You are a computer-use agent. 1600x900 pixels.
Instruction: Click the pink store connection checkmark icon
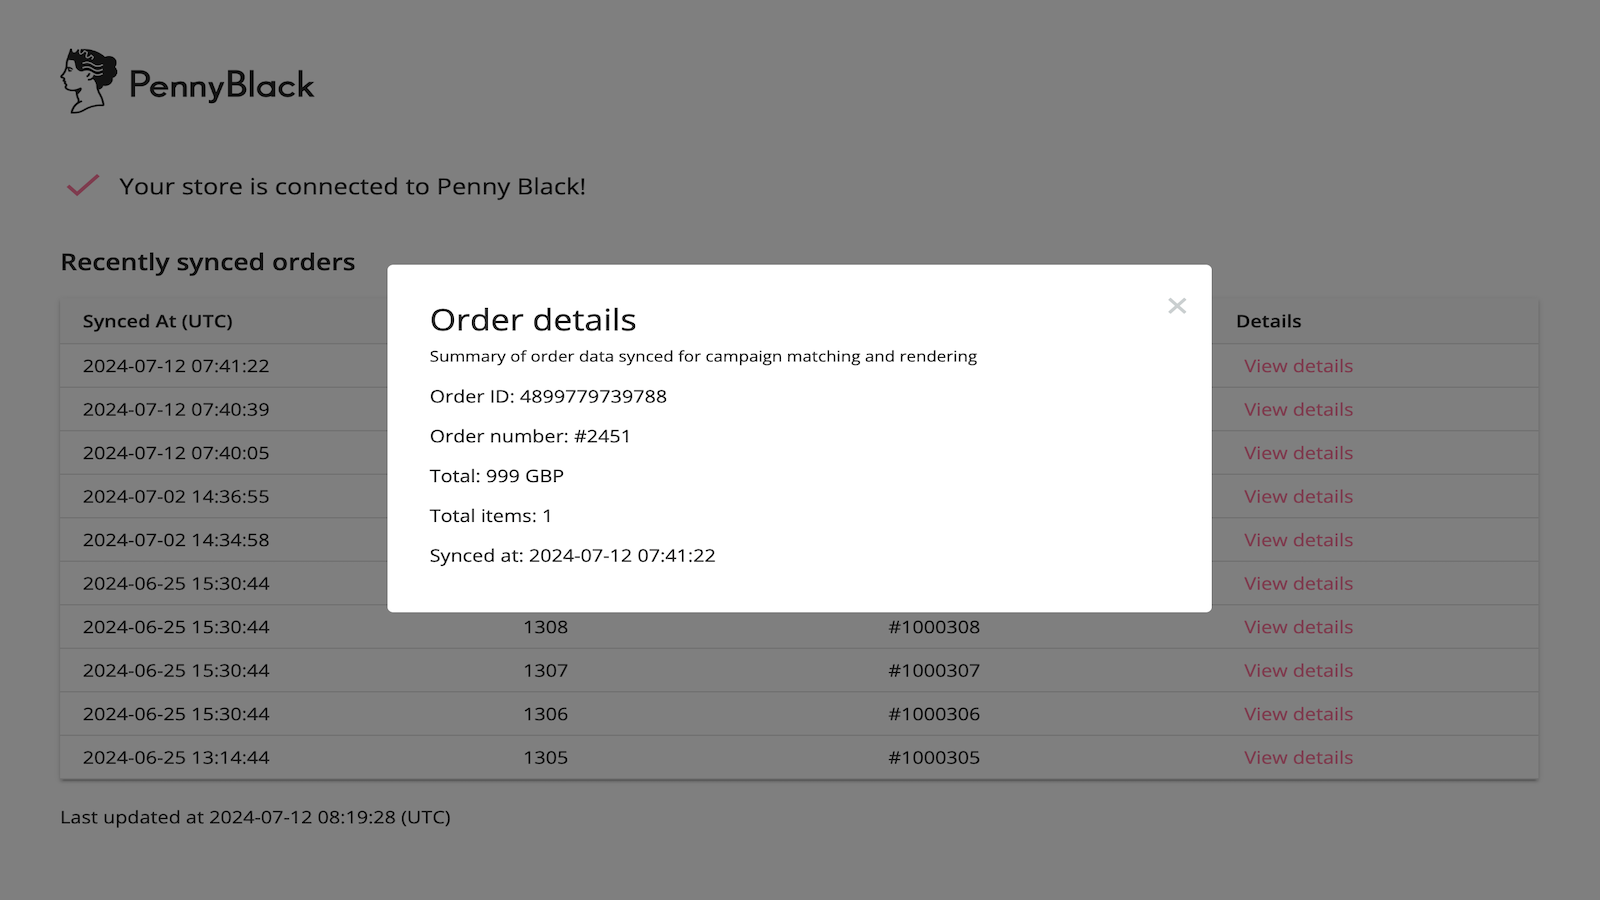(x=81, y=185)
